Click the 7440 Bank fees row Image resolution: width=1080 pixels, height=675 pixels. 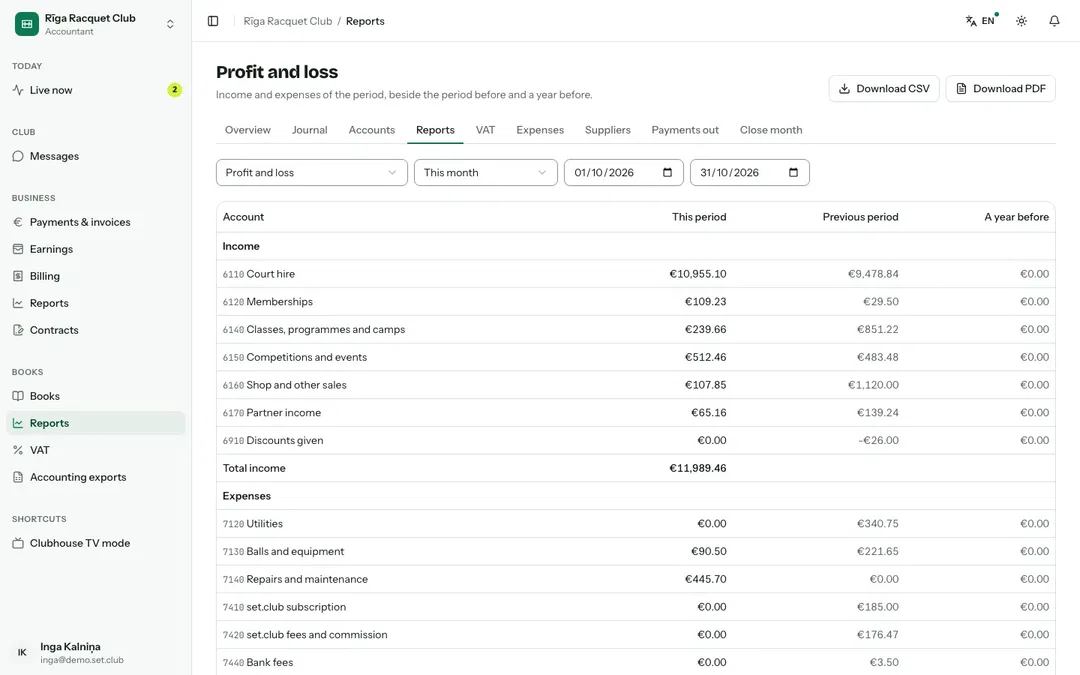(636, 662)
